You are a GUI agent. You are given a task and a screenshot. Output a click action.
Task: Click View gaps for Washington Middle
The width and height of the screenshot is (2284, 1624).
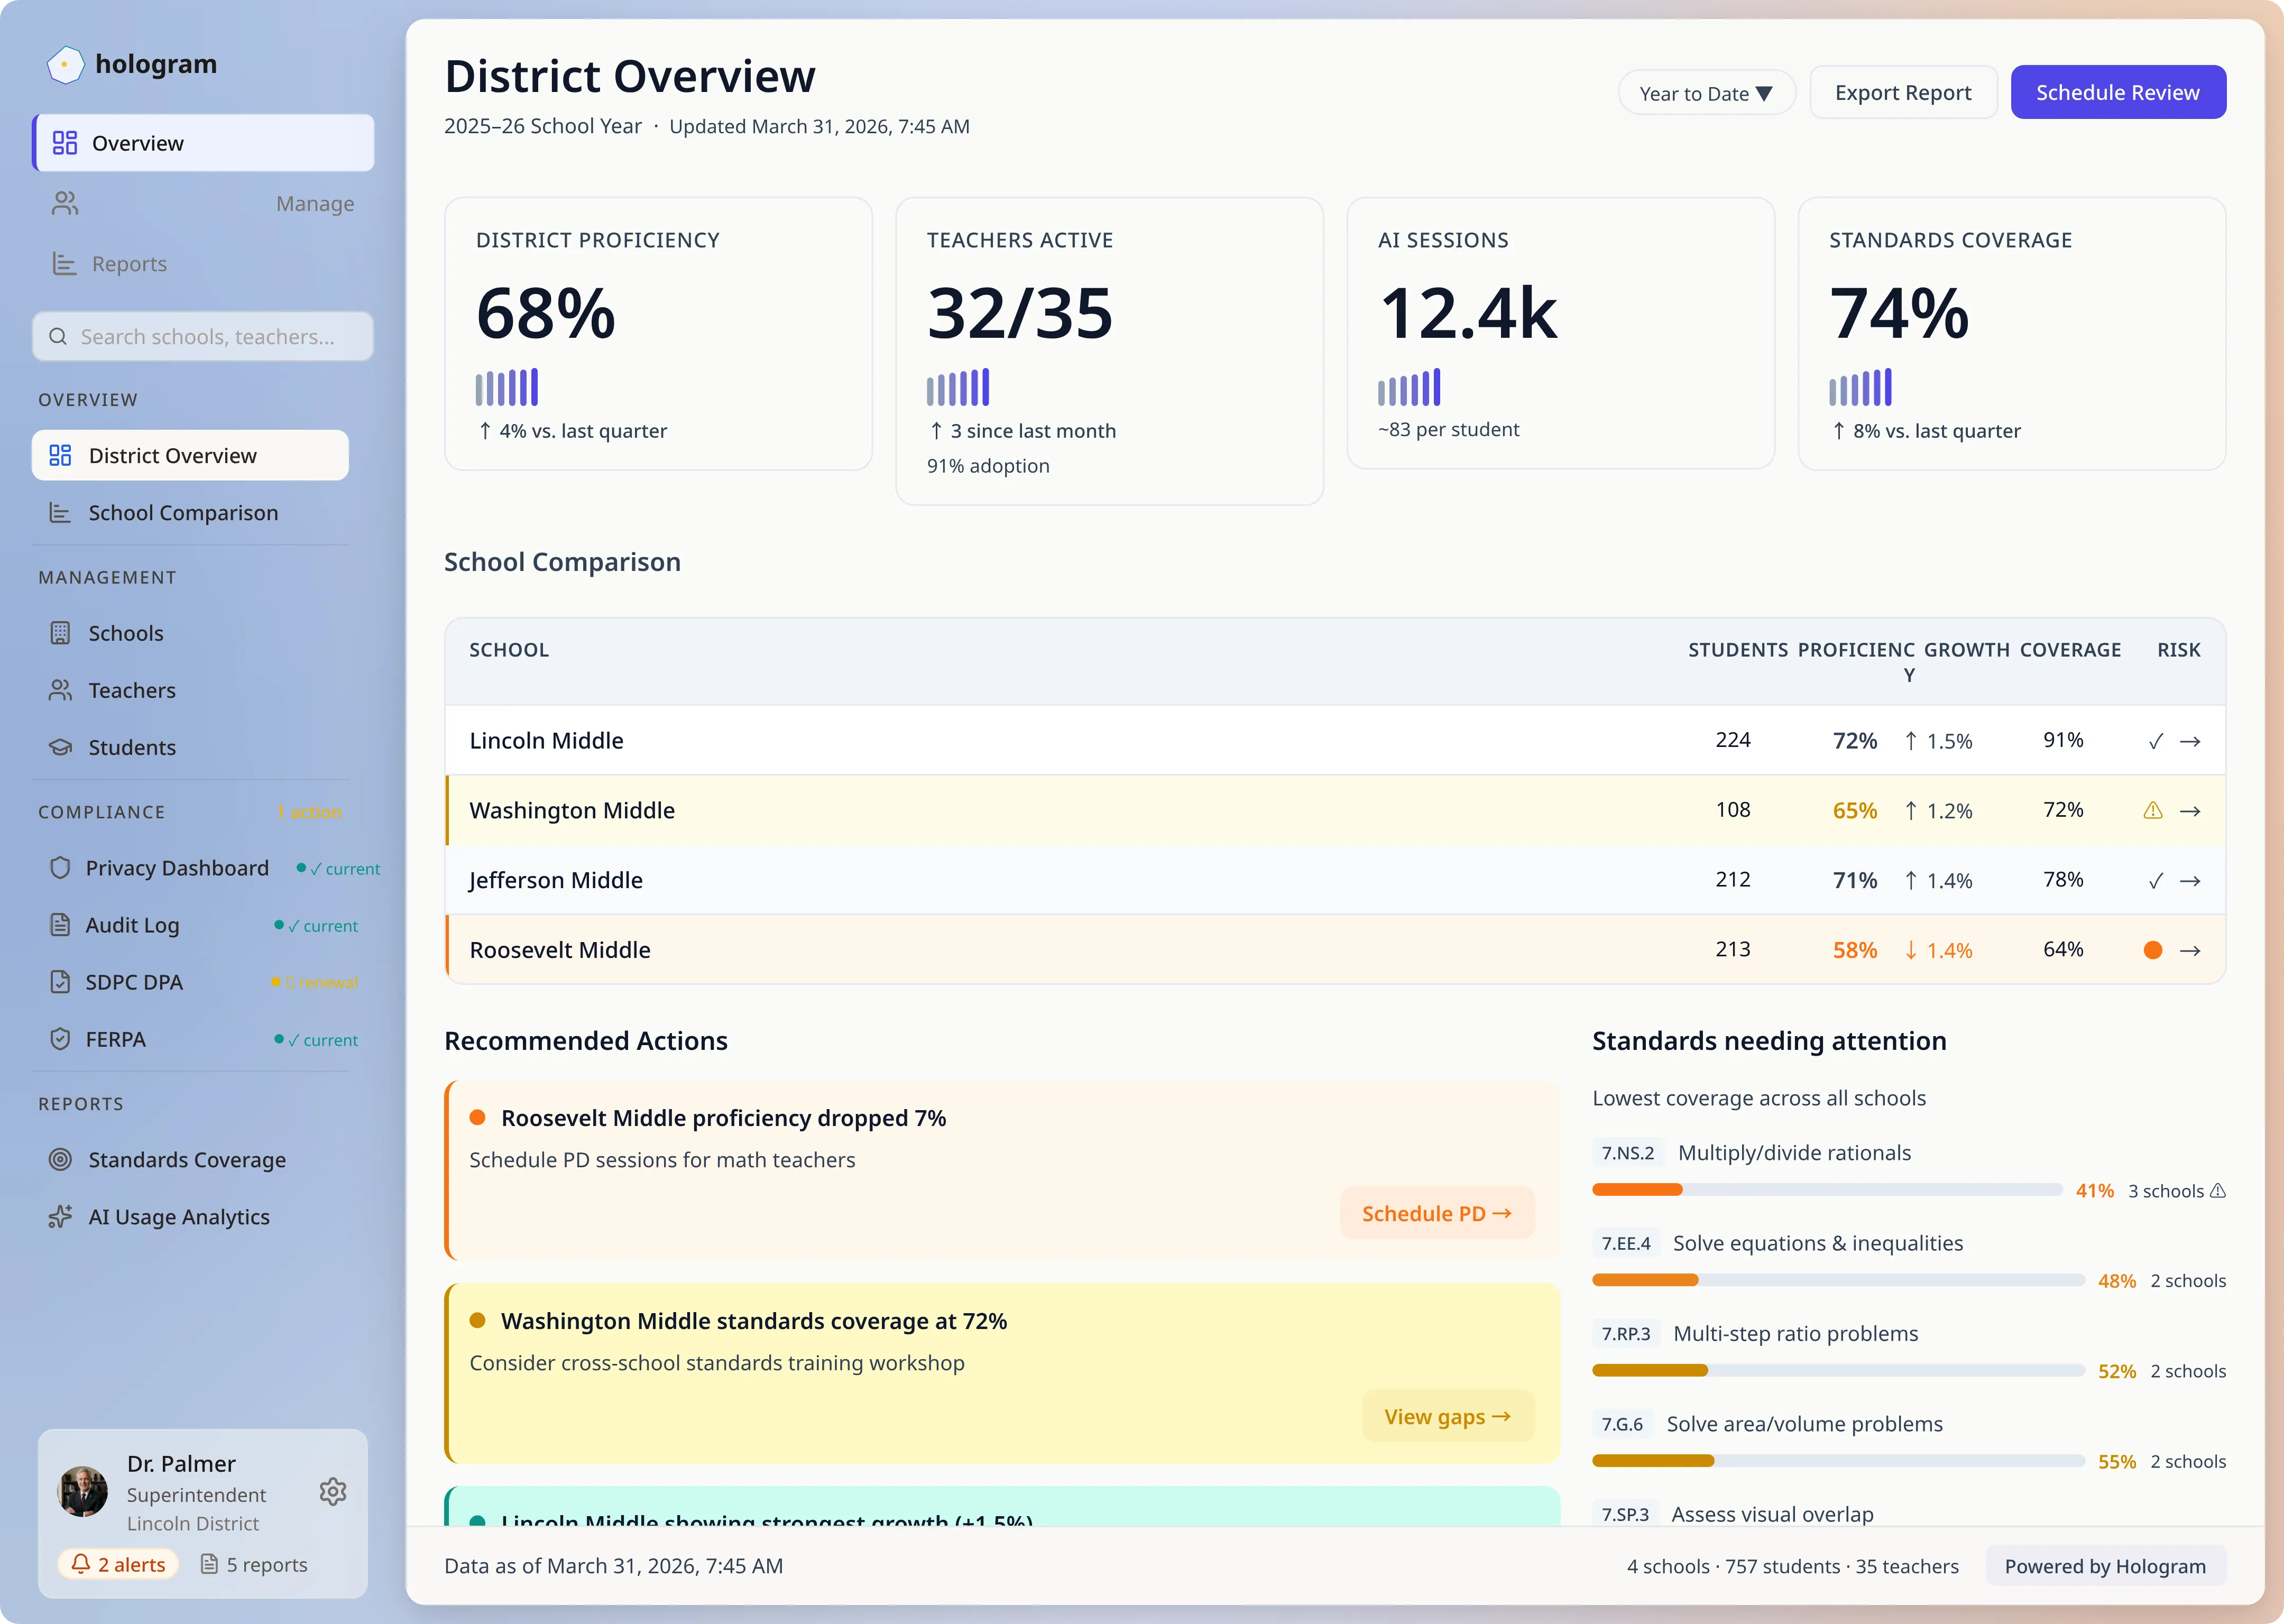point(1447,1415)
